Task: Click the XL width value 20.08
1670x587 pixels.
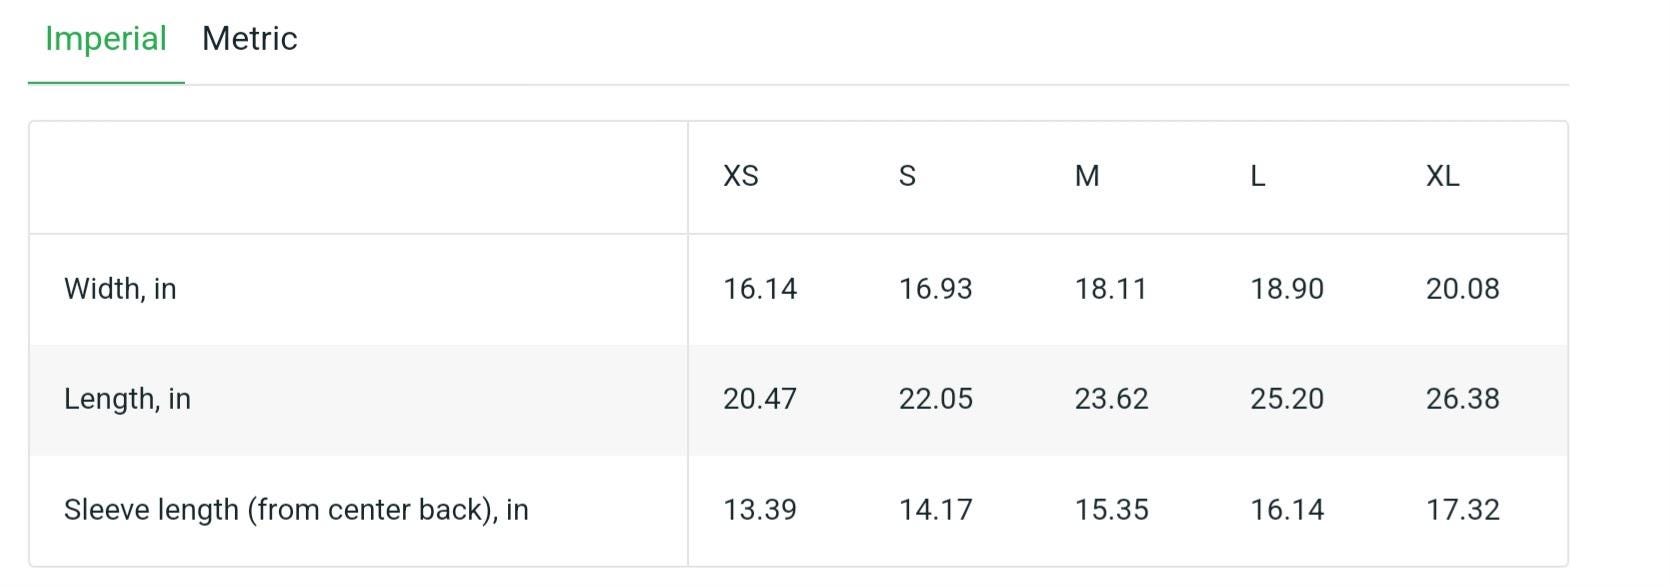Action: pyautogui.click(x=1463, y=289)
